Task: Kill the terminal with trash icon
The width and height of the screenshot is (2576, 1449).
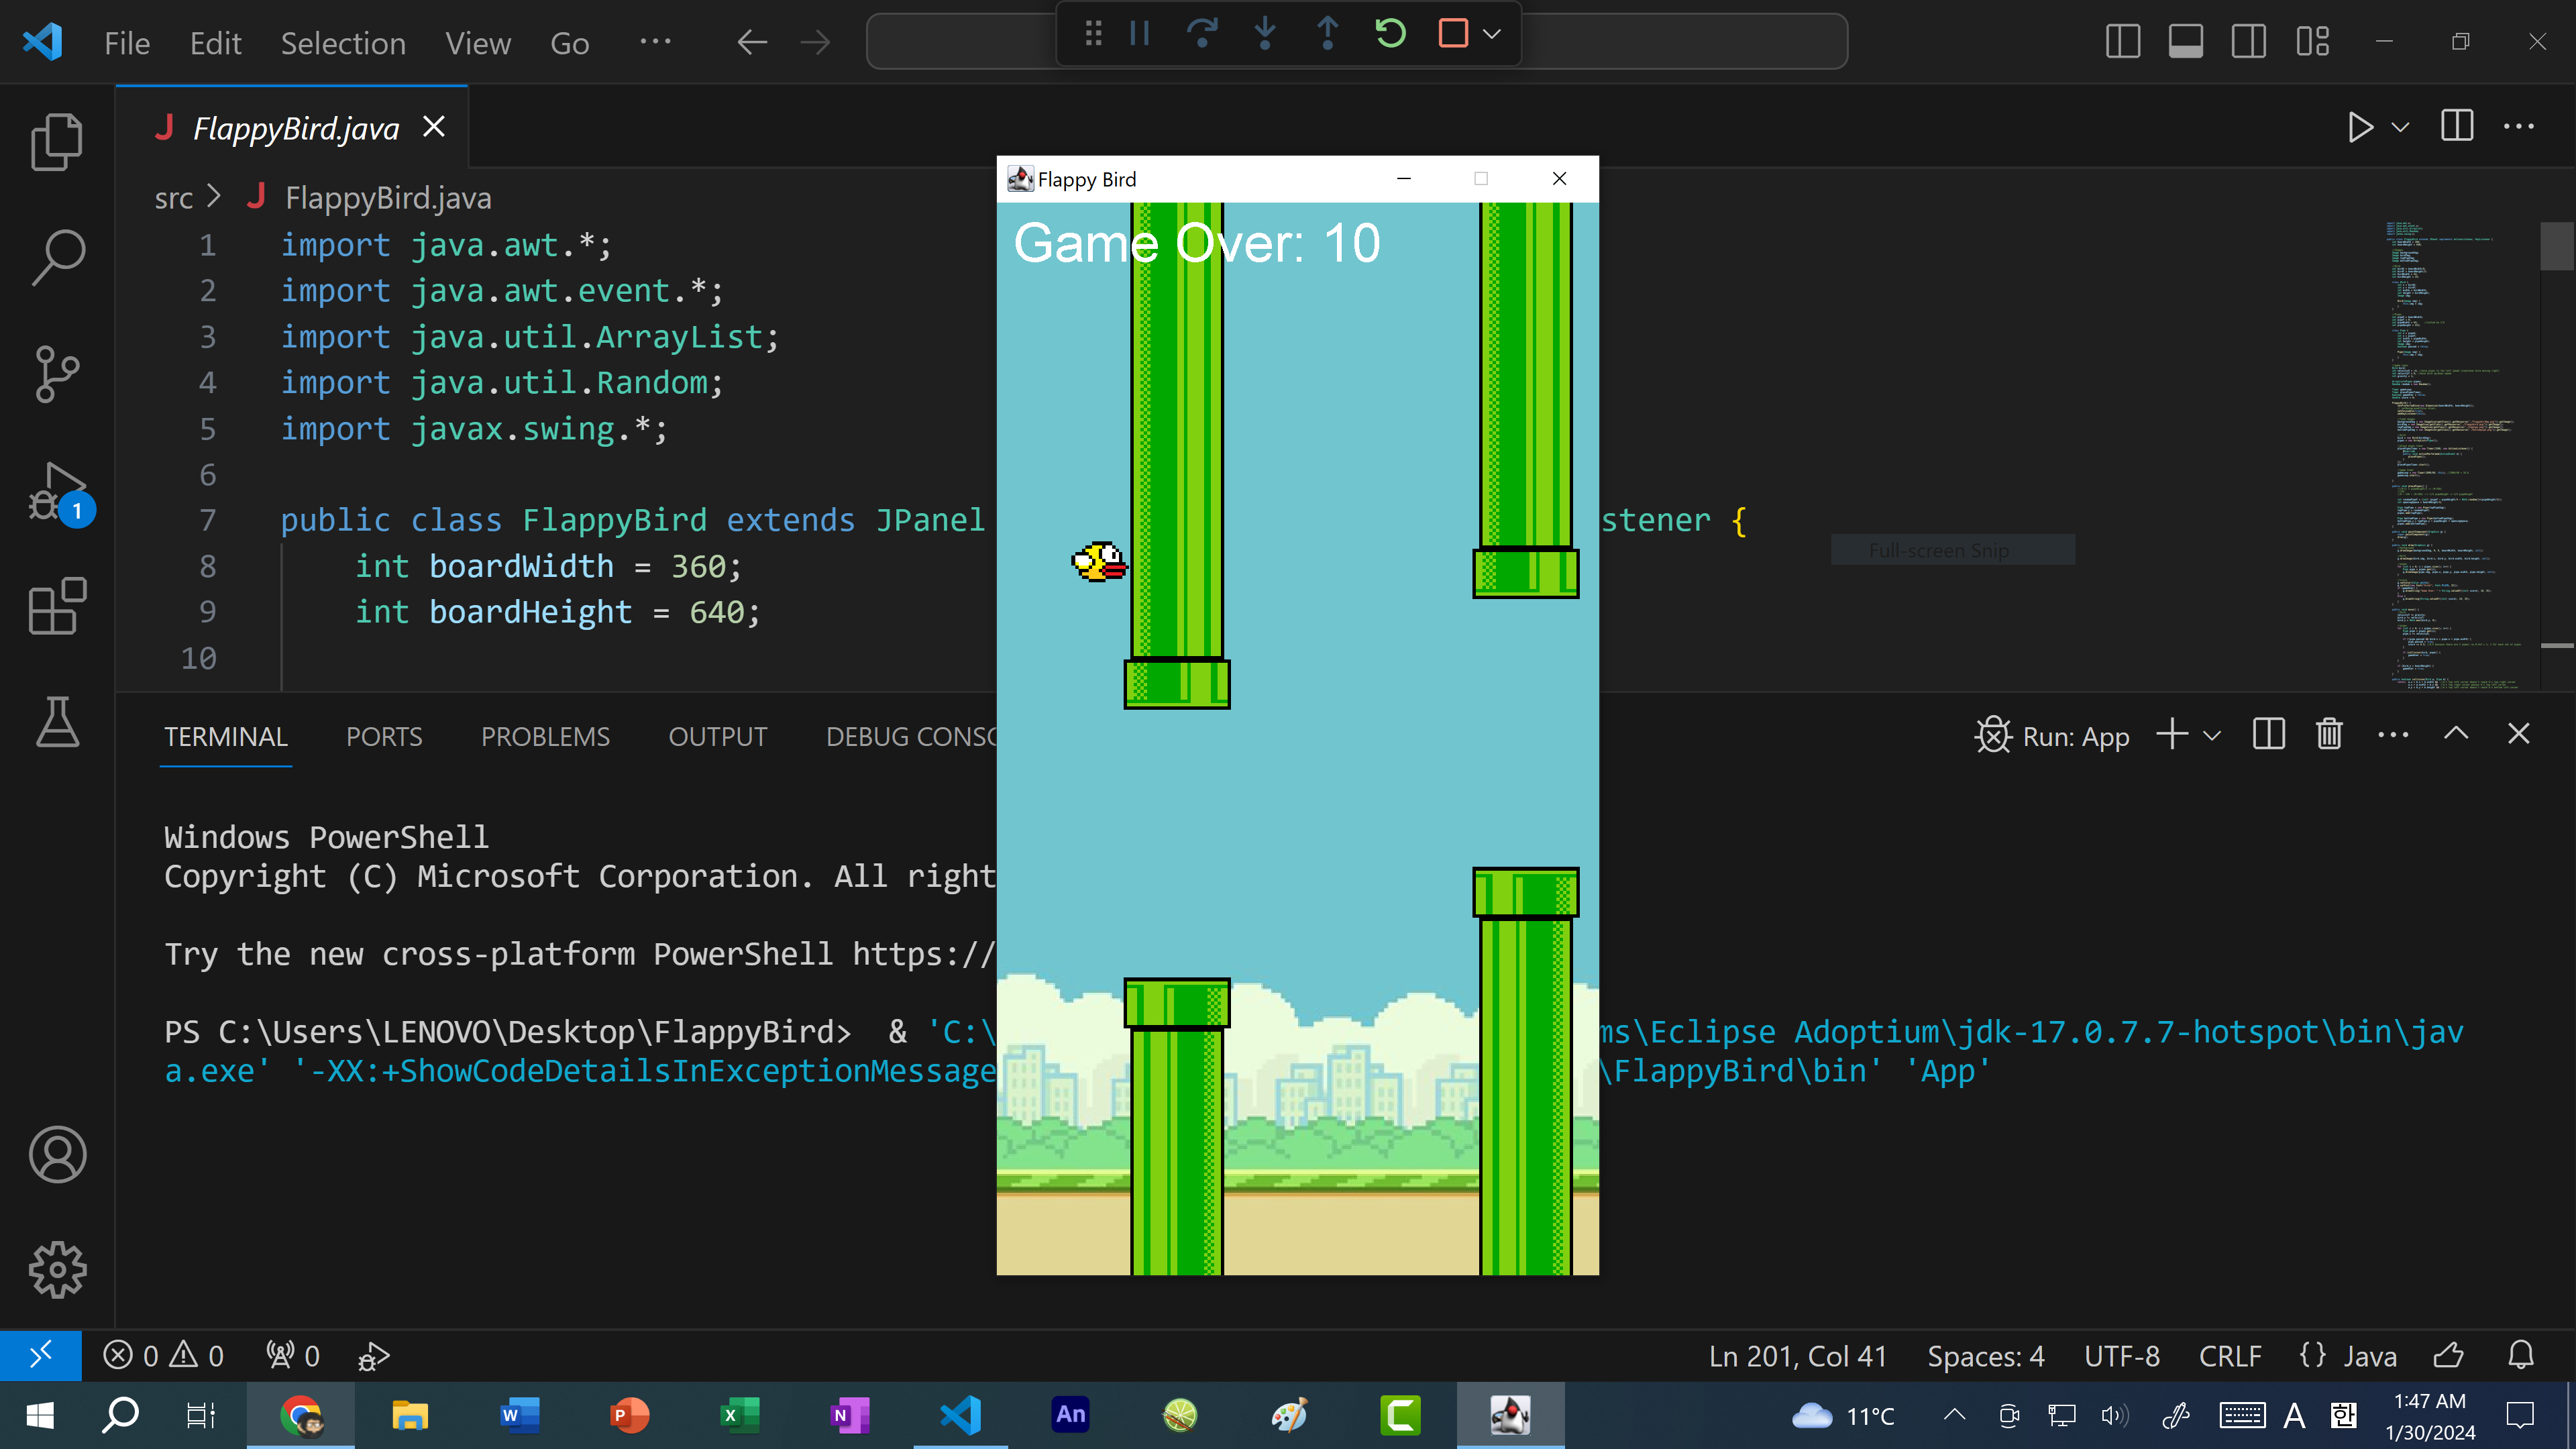Action: (x=2329, y=734)
